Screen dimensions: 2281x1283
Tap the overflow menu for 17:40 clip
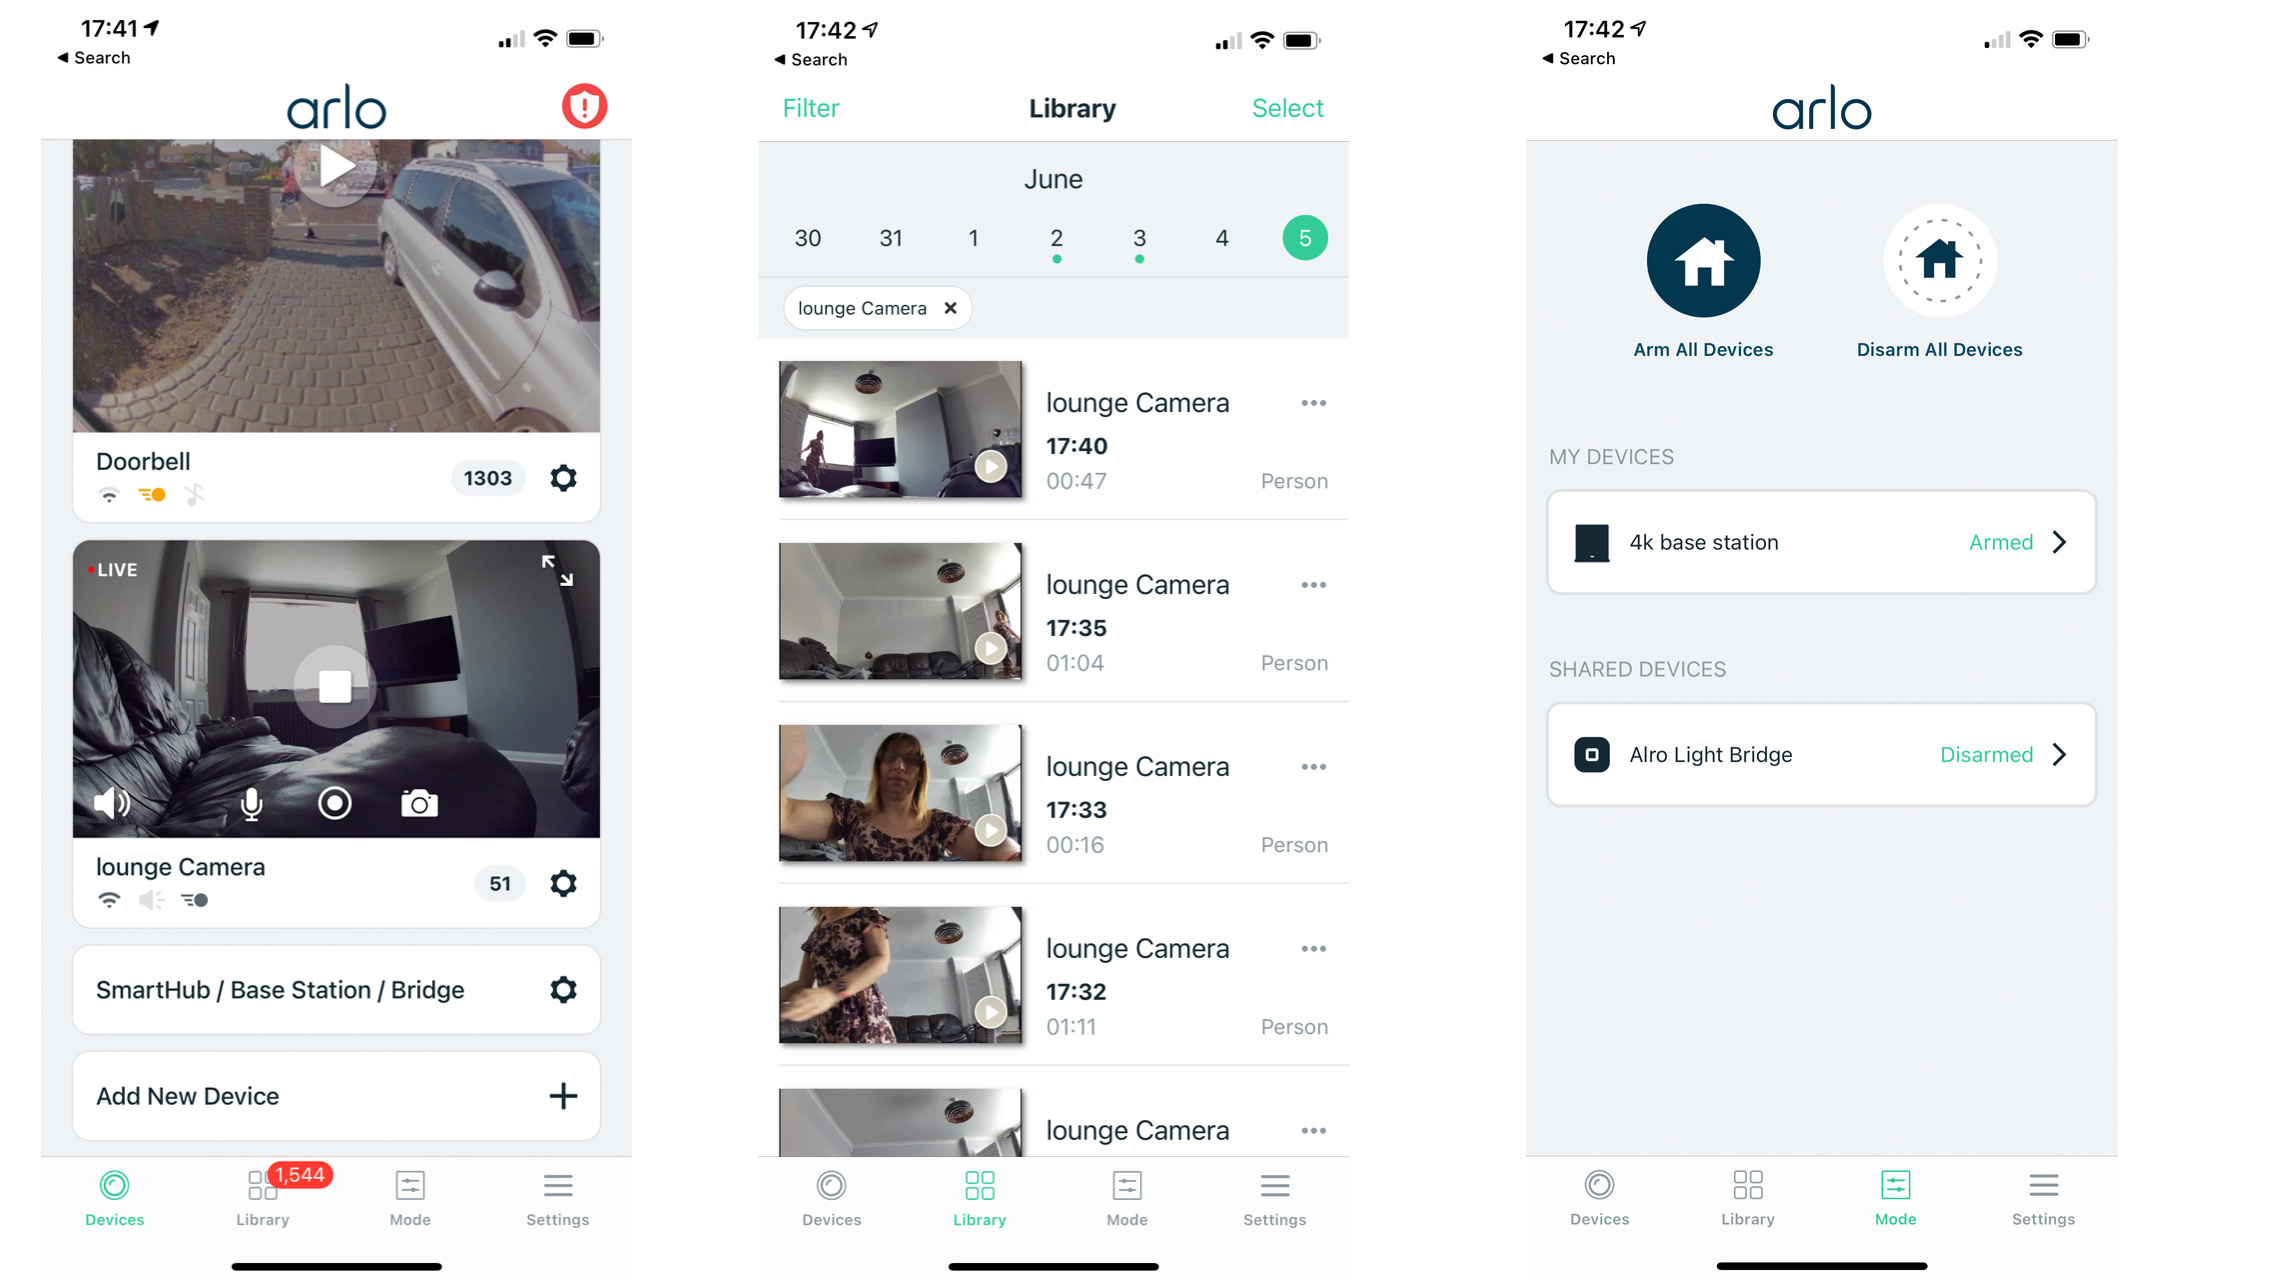click(x=1313, y=404)
